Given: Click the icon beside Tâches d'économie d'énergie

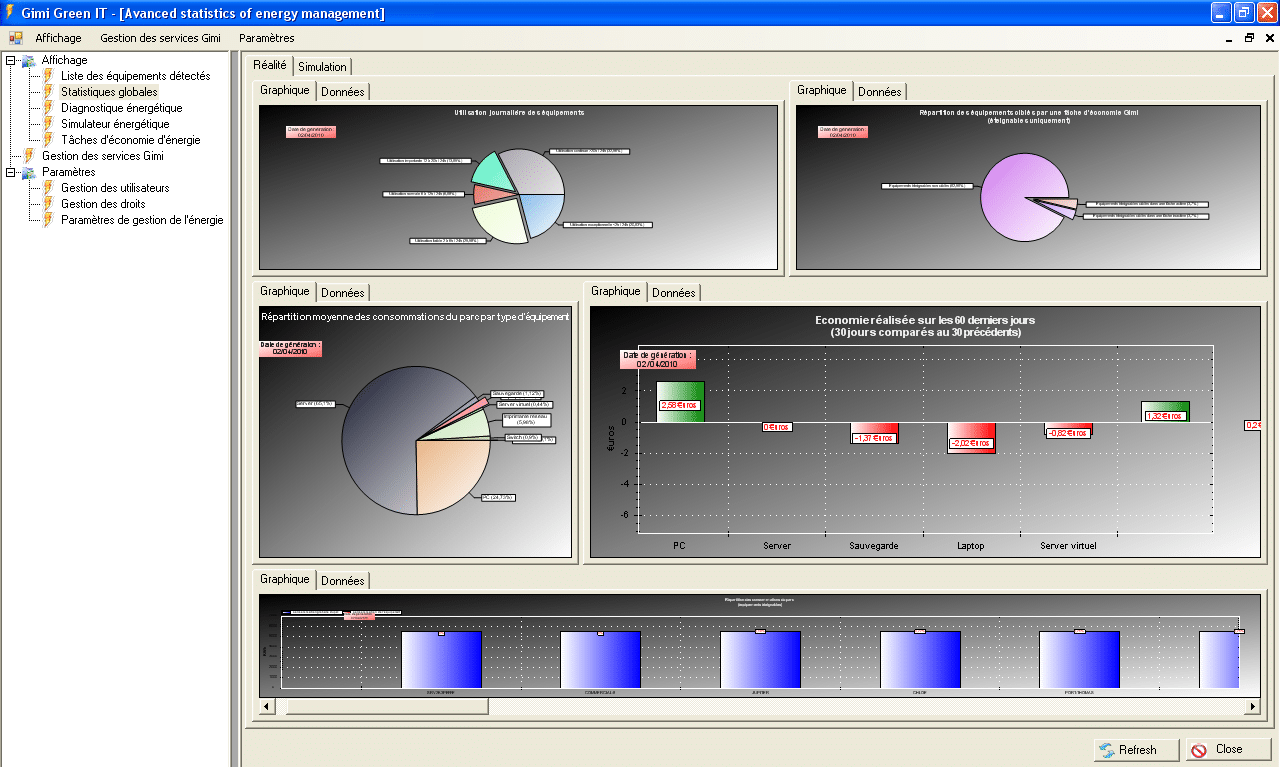Looking at the screenshot, I should [48, 140].
